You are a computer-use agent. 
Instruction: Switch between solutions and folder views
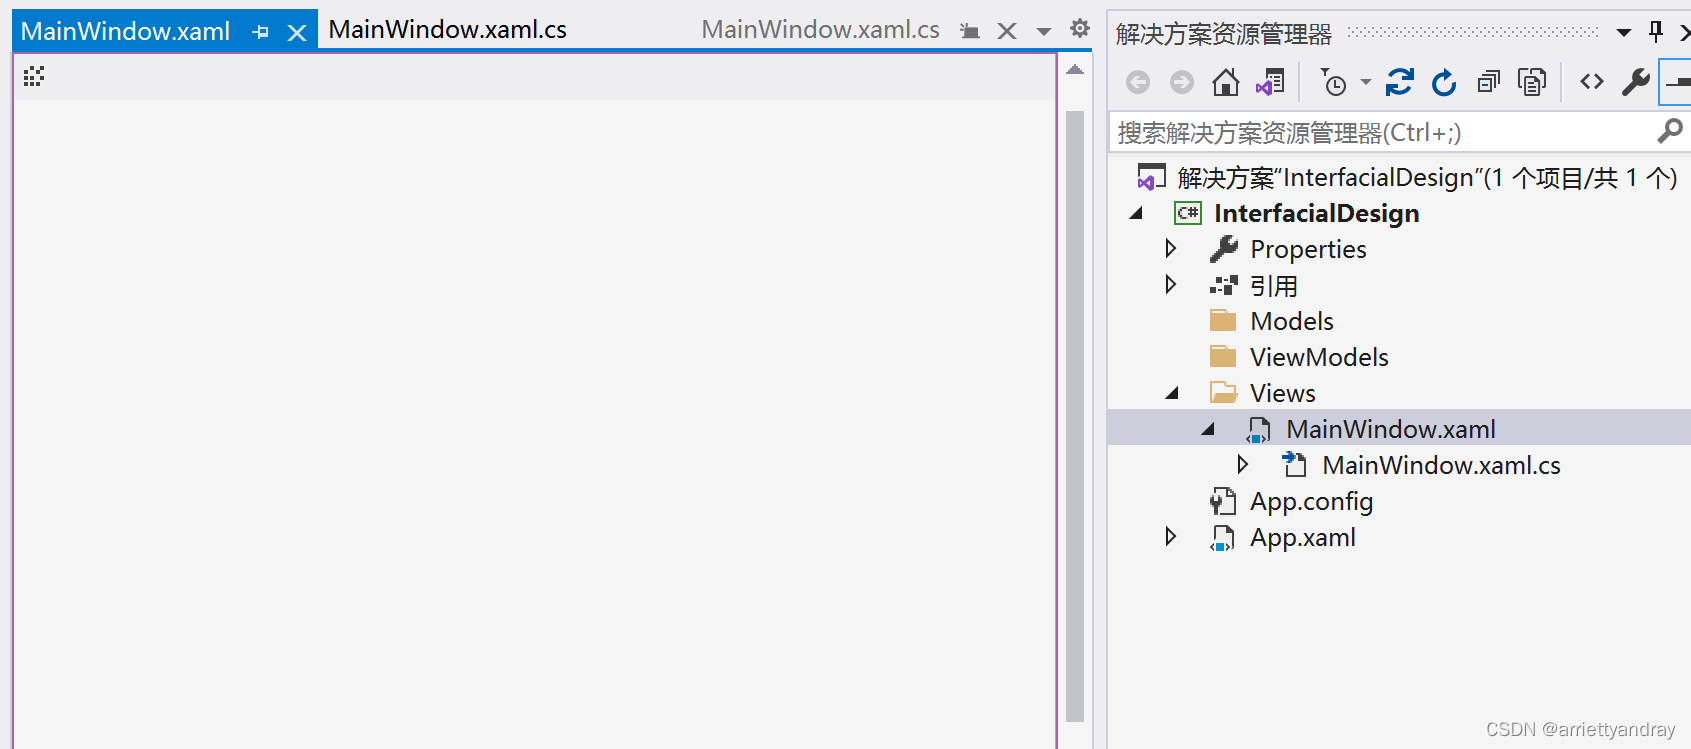tap(1270, 82)
